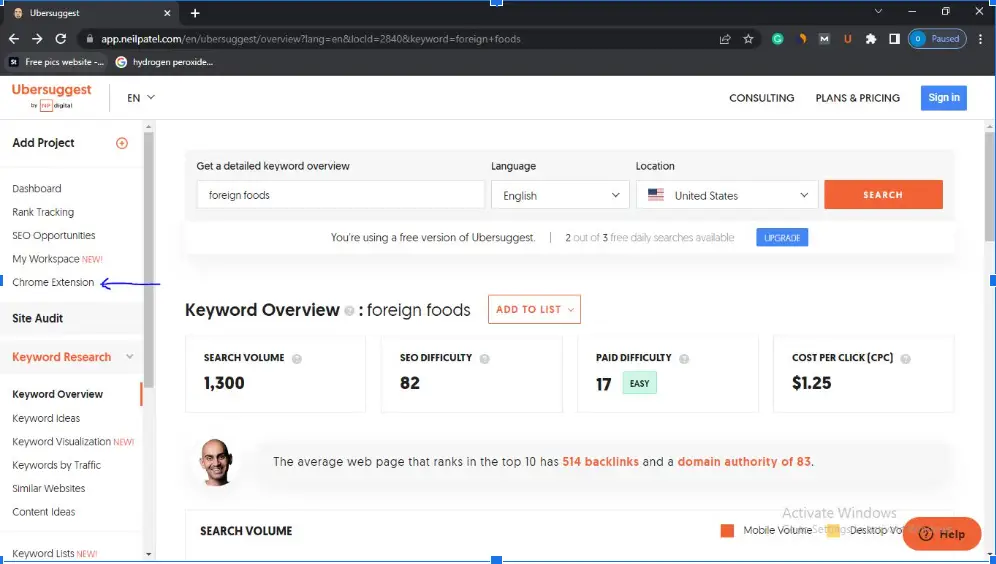
Task: Click the Keyword Overview help icon
Action: point(349,311)
